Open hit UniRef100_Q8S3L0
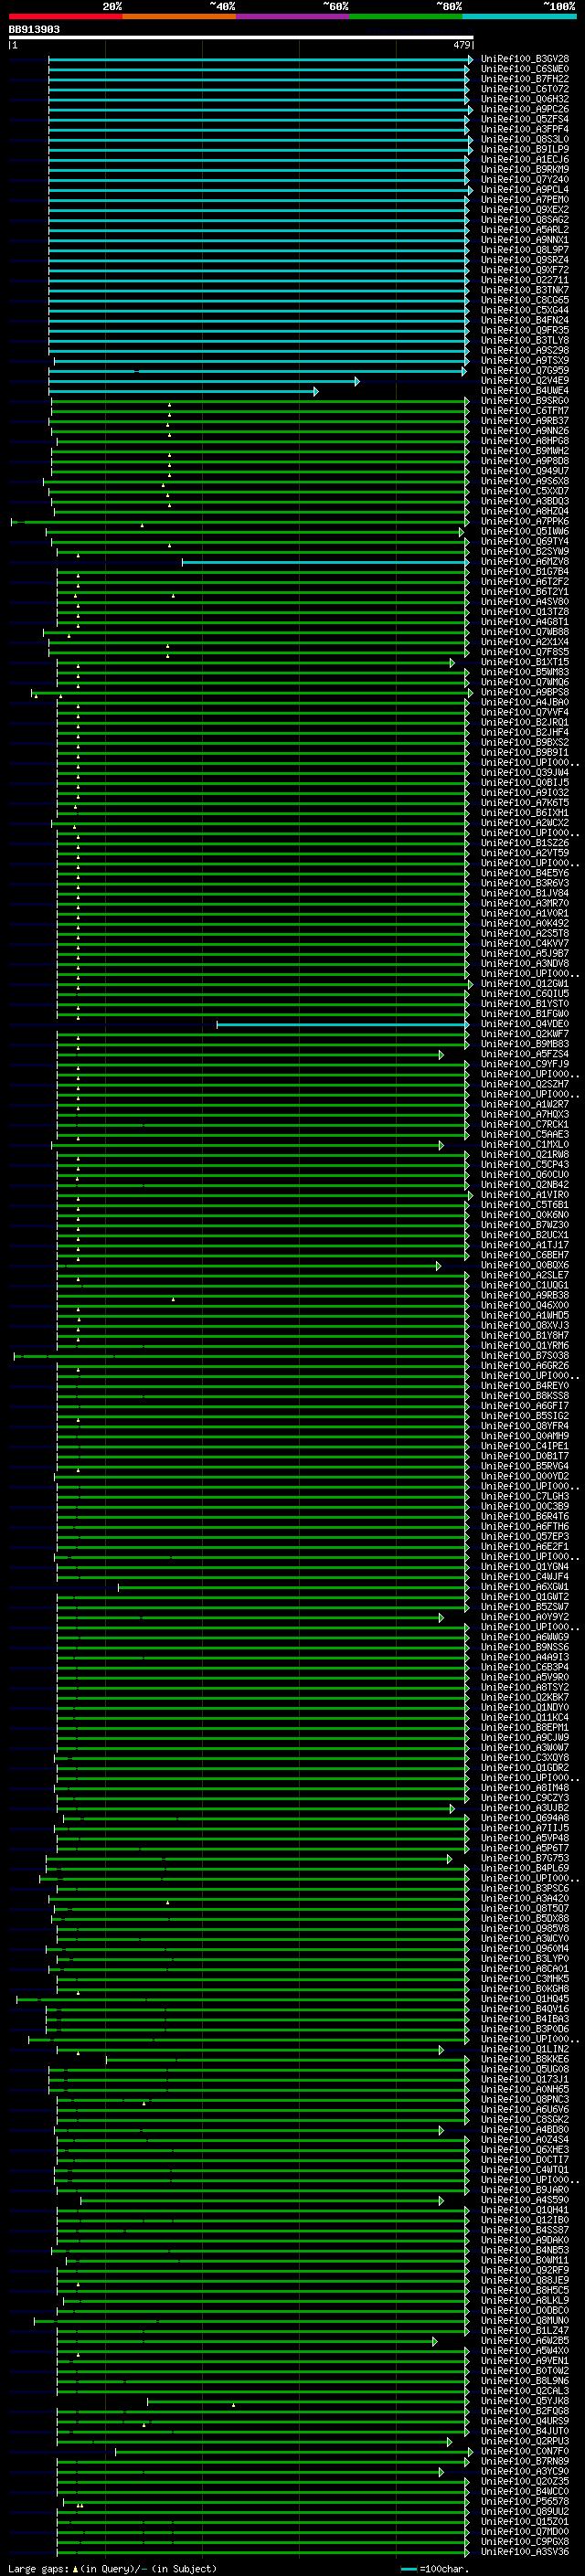Image resolution: width=585 pixels, height=2576 pixels. [525, 140]
